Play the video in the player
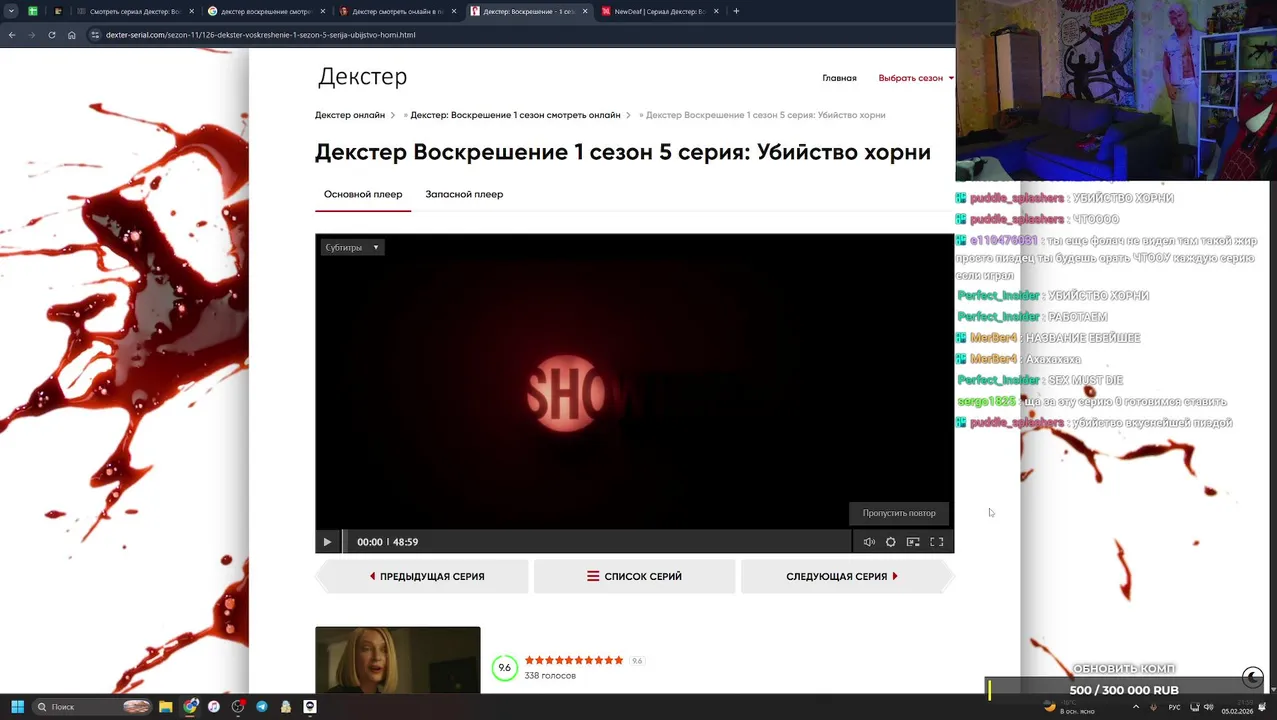Screen dimensions: 1277x720 point(327,542)
